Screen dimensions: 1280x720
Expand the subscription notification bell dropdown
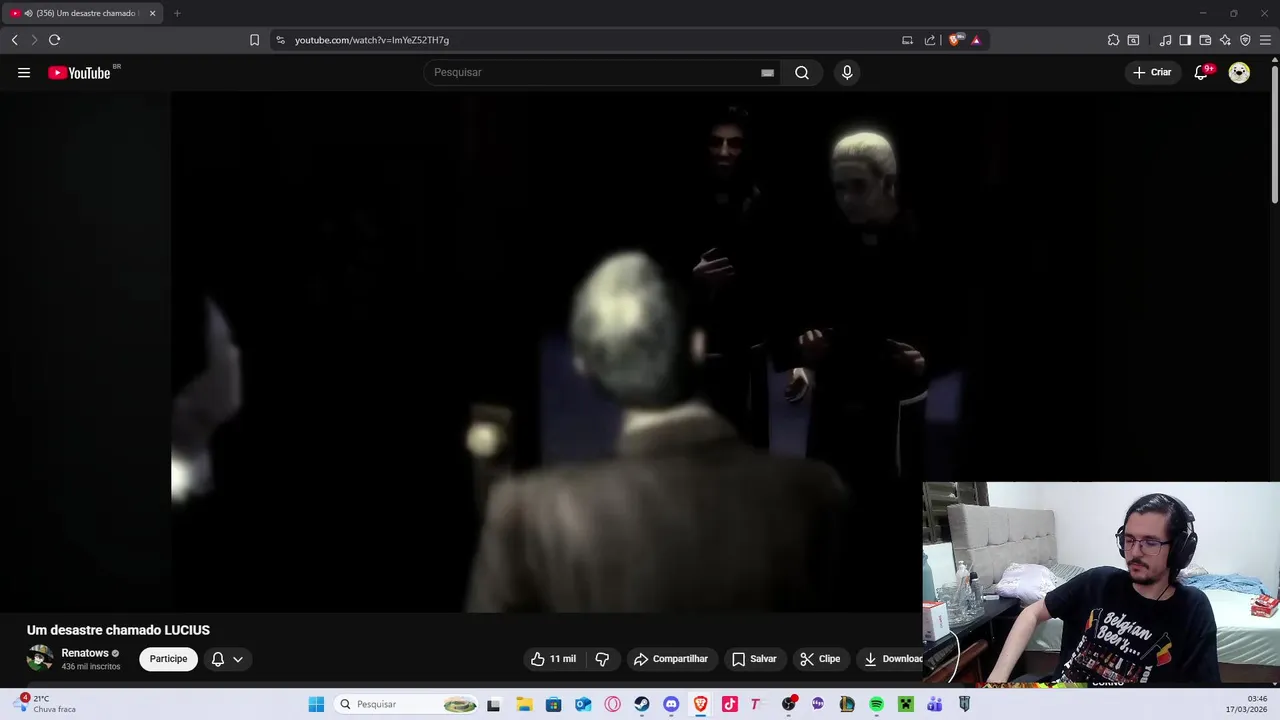click(227, 659)
